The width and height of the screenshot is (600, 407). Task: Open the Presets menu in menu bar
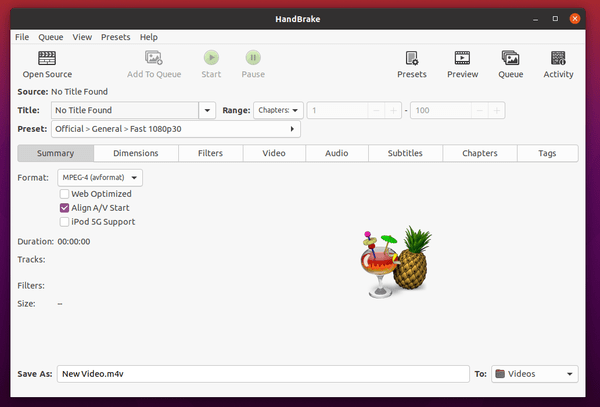116,37
